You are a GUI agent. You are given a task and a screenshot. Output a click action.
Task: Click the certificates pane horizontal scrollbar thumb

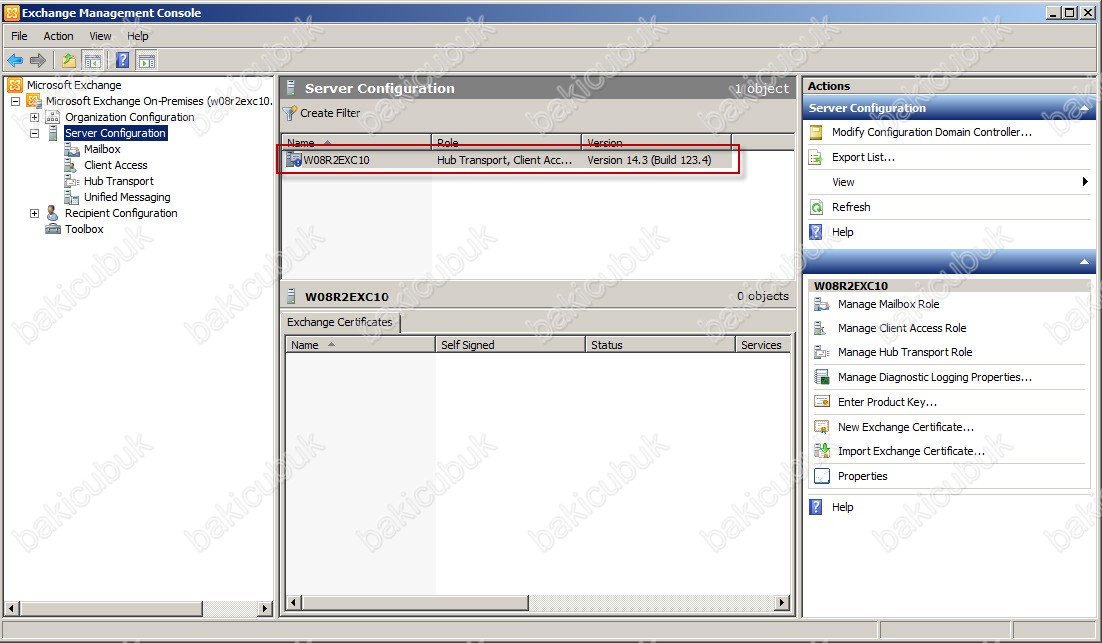tap(415, 603)
